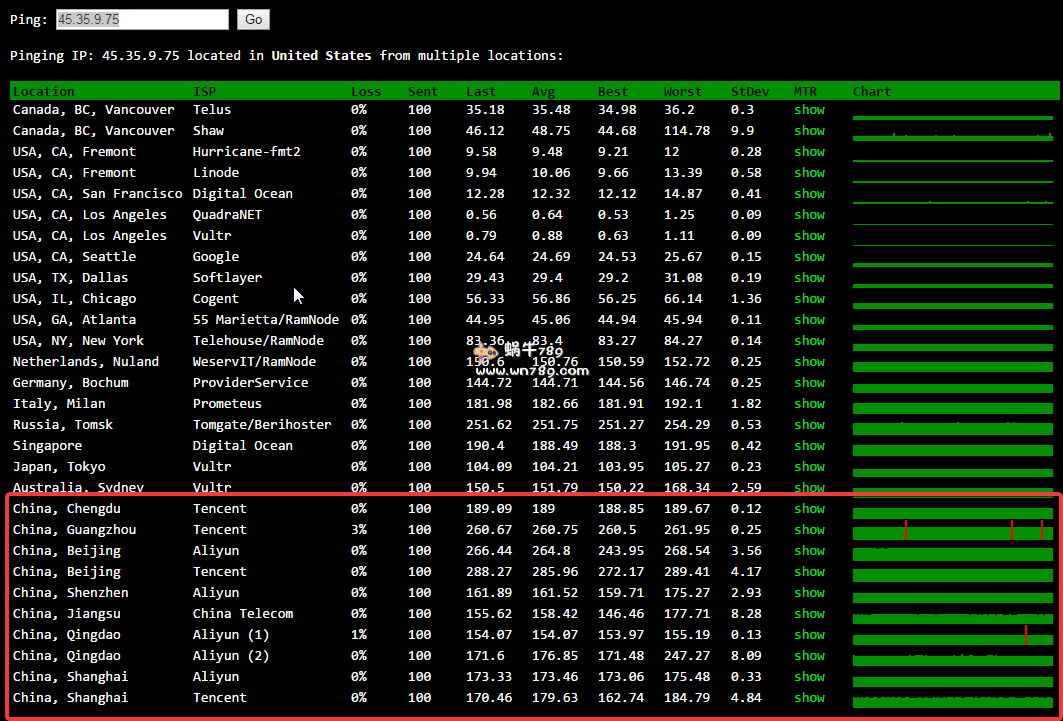Click the Guangzhou Tencent latency chart
The width and height of the screenshot is (1063, 721).
[952, 531]
